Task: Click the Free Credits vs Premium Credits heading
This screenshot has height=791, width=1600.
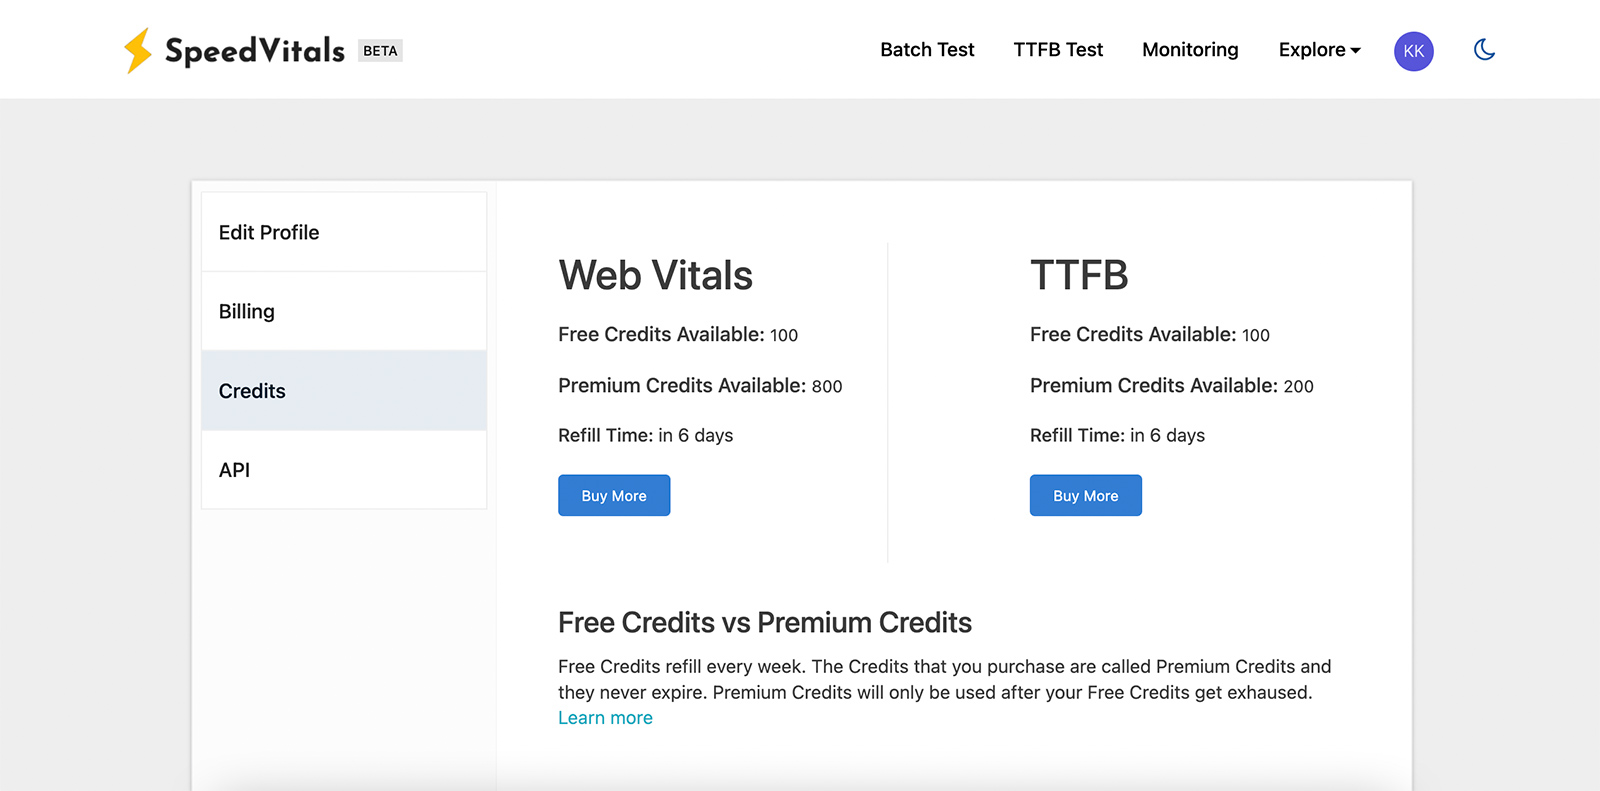Action: [764, 623]
